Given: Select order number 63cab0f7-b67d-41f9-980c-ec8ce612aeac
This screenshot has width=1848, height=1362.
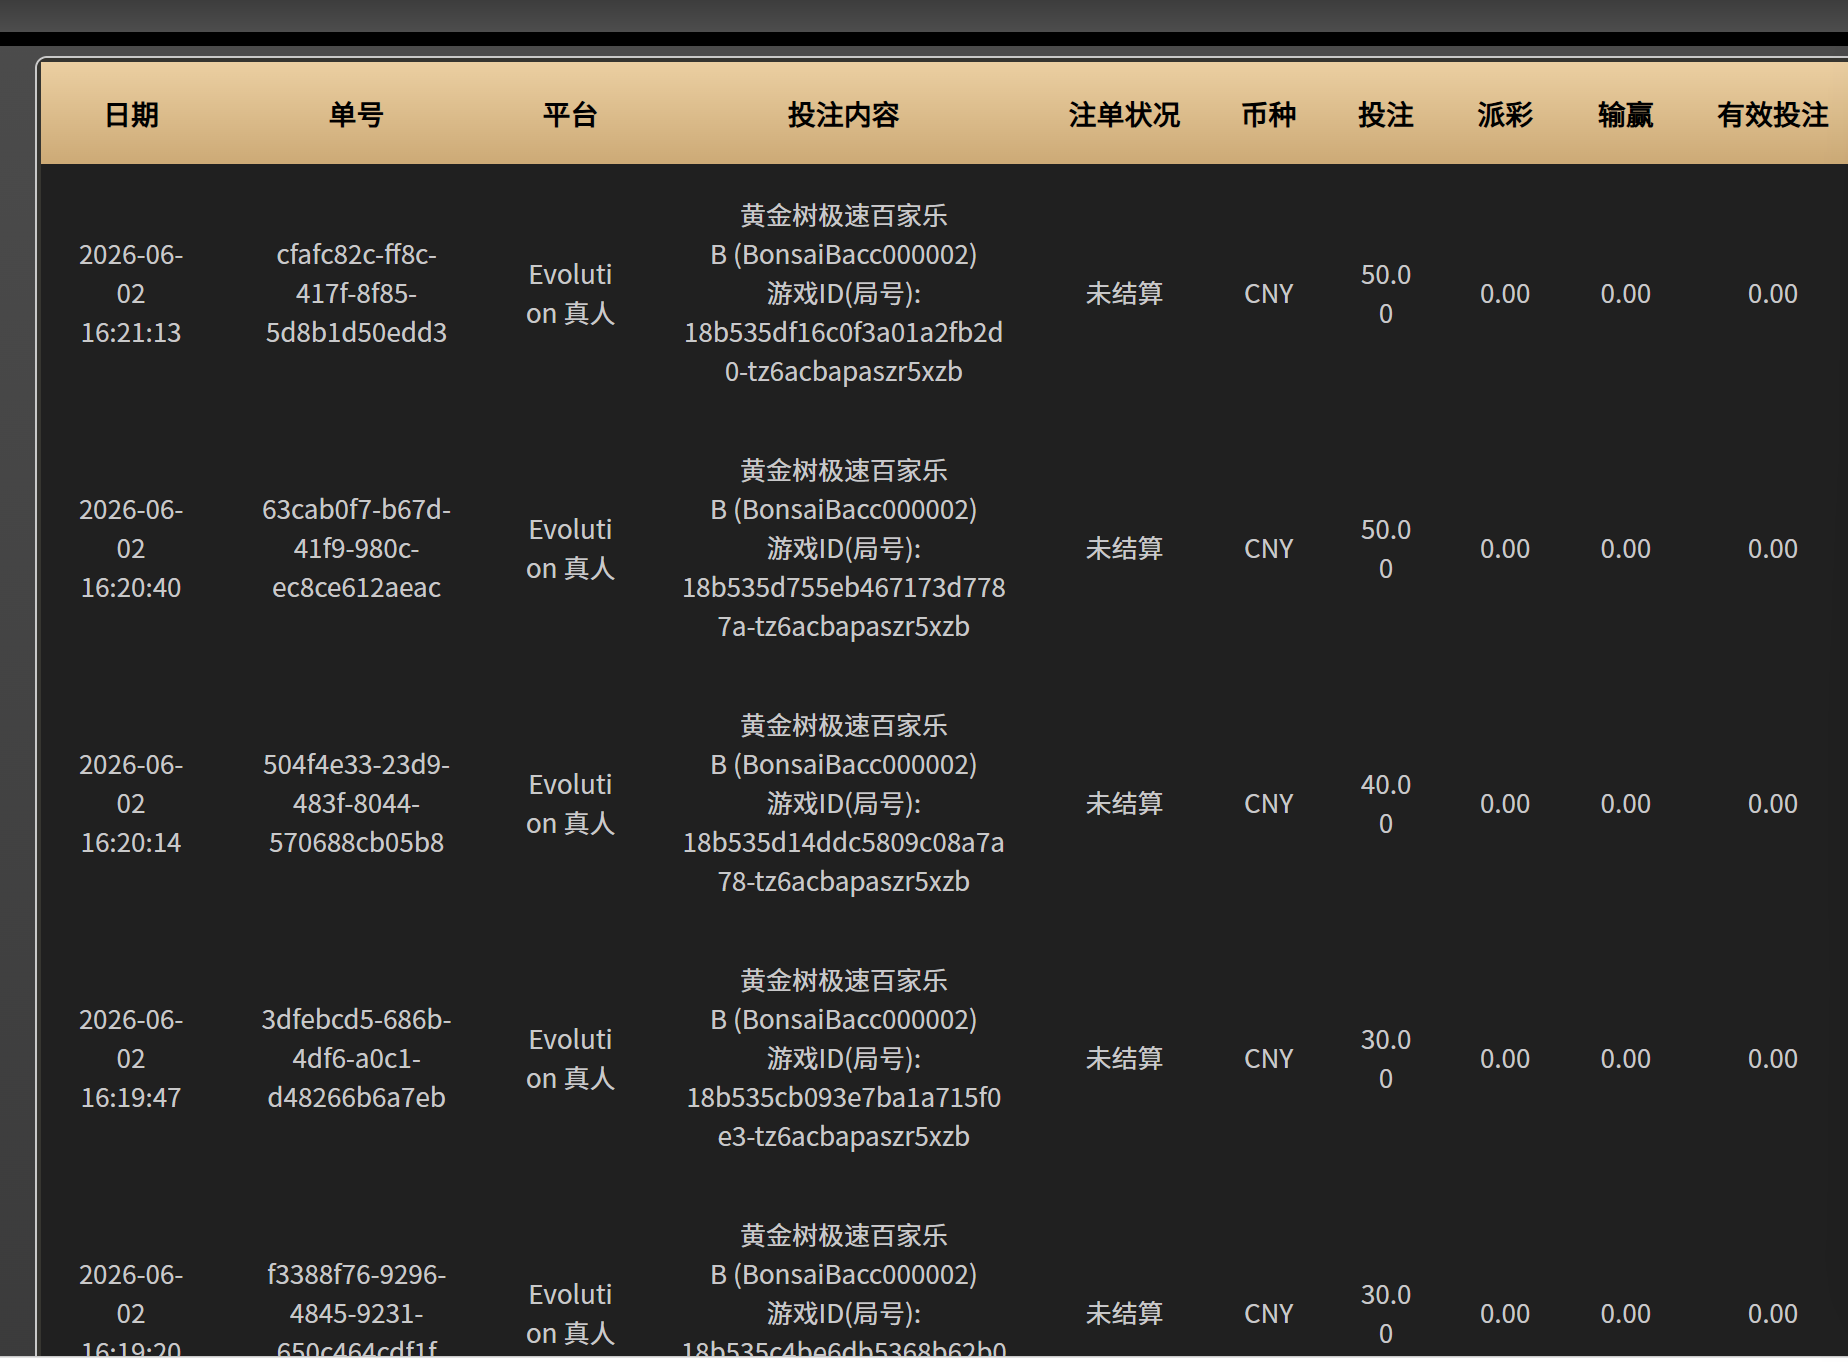Looking at the screenshot, I should [356, 548].
